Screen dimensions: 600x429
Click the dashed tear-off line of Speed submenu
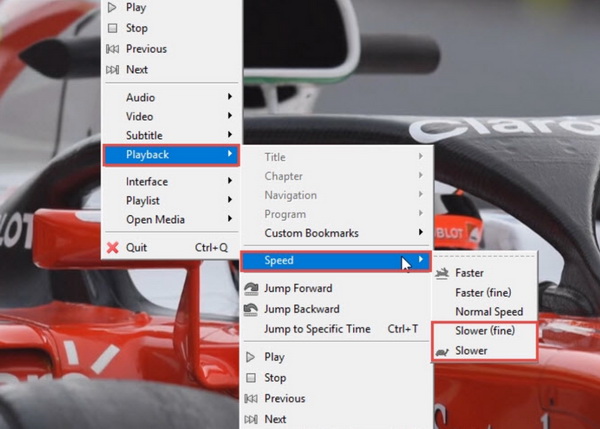(x=485, y=256)
